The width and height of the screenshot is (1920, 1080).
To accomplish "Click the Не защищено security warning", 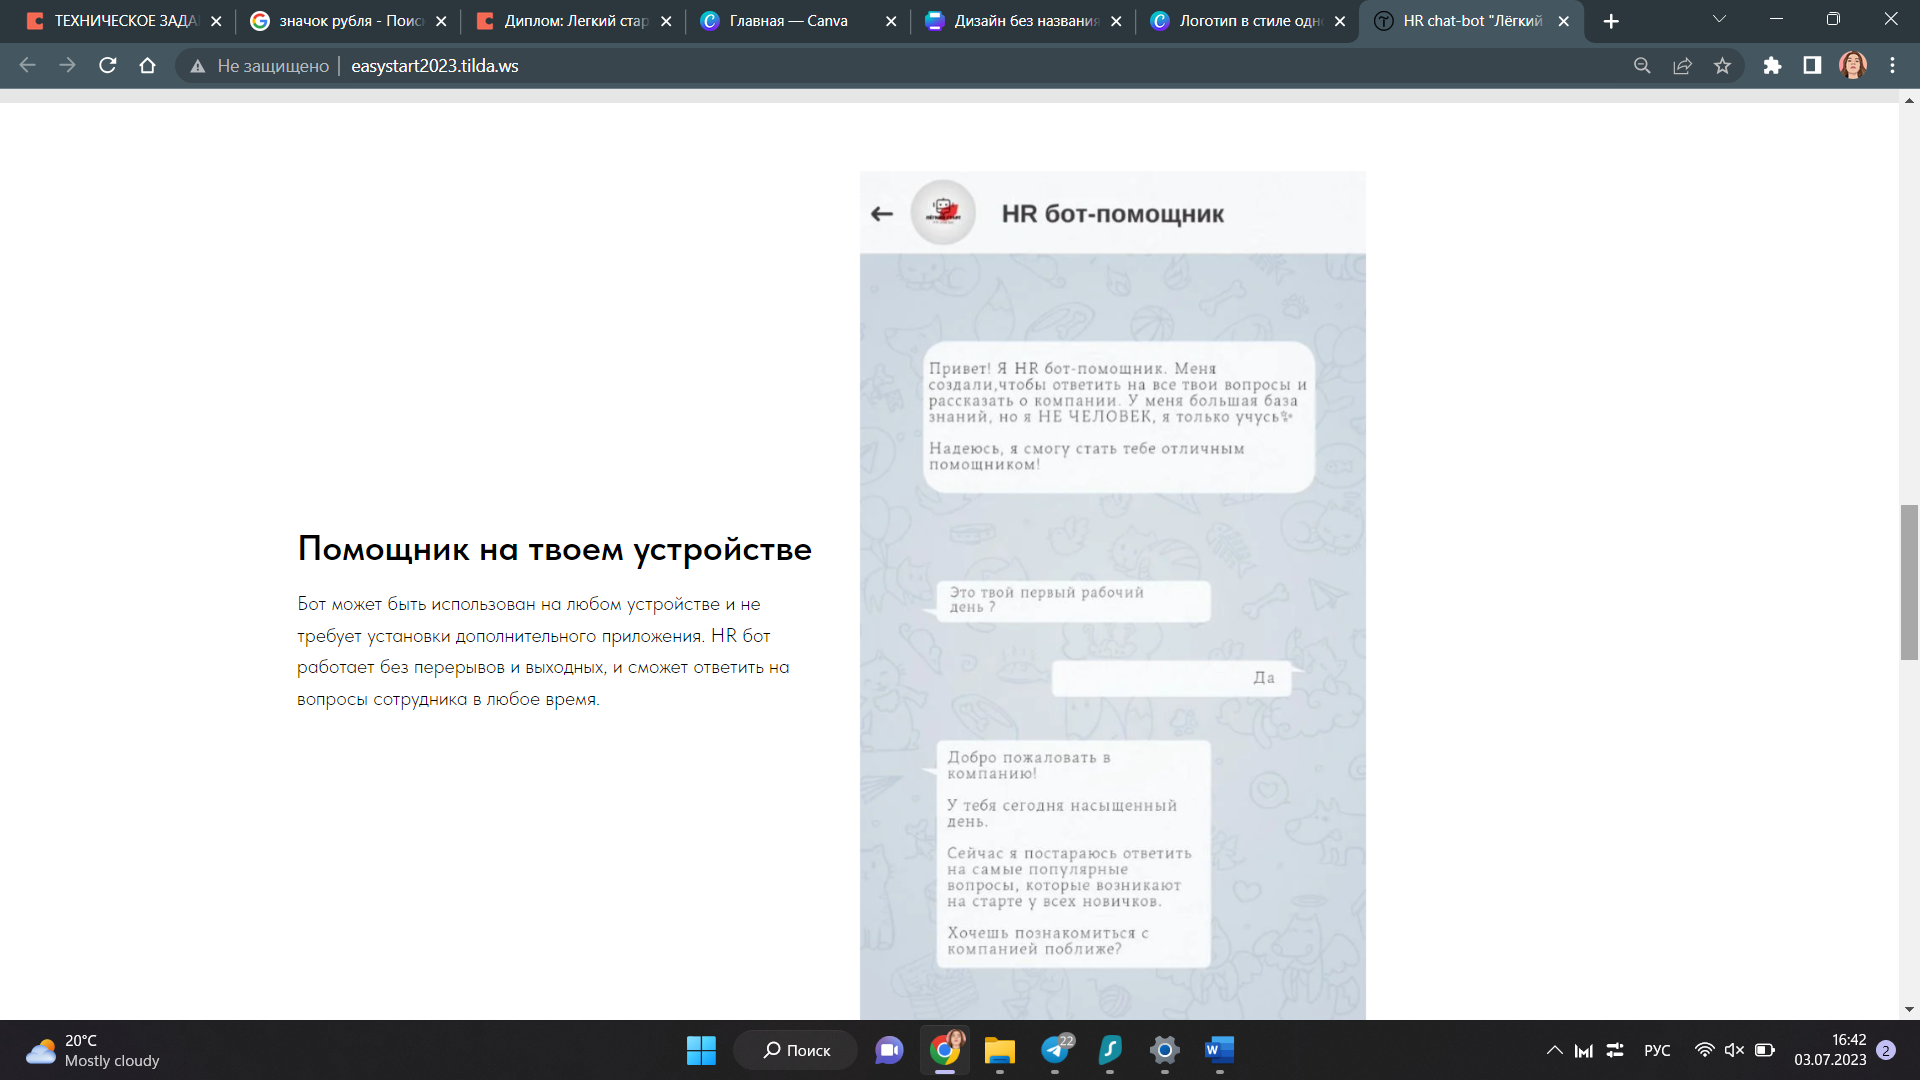I will (260, 66).
